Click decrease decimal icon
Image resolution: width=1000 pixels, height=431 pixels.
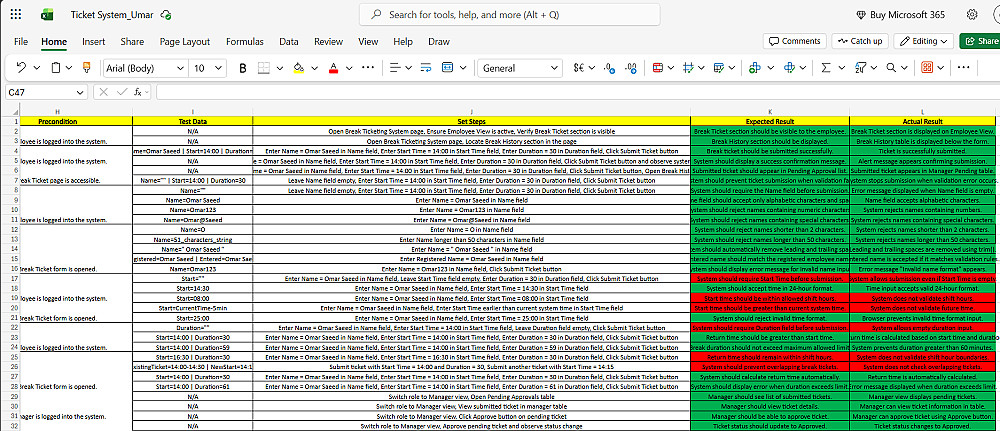(631, 68)
